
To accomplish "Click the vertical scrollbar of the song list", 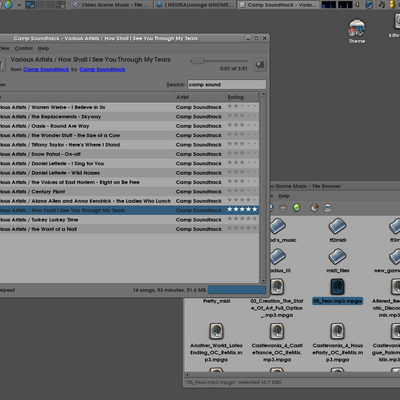I will 263,188.
